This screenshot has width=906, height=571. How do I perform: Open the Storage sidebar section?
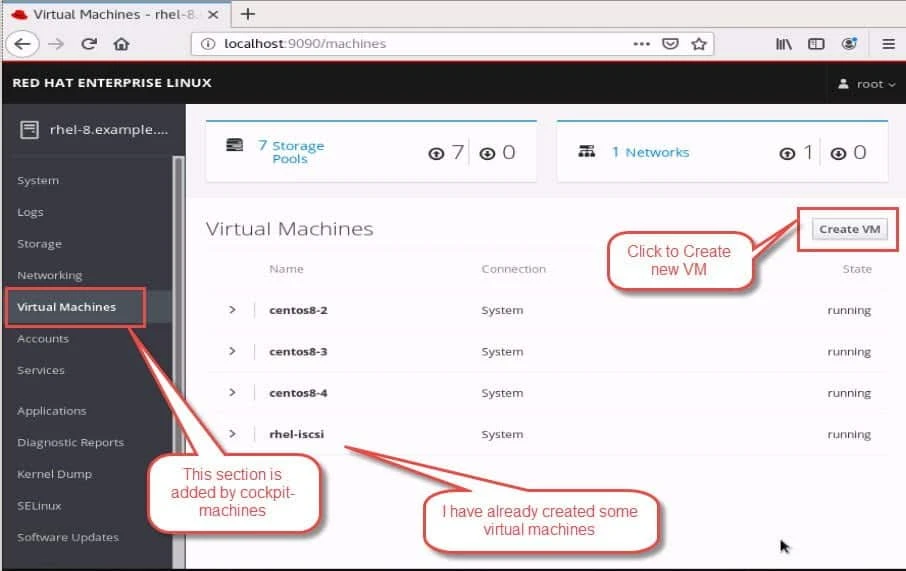[39, 244]
